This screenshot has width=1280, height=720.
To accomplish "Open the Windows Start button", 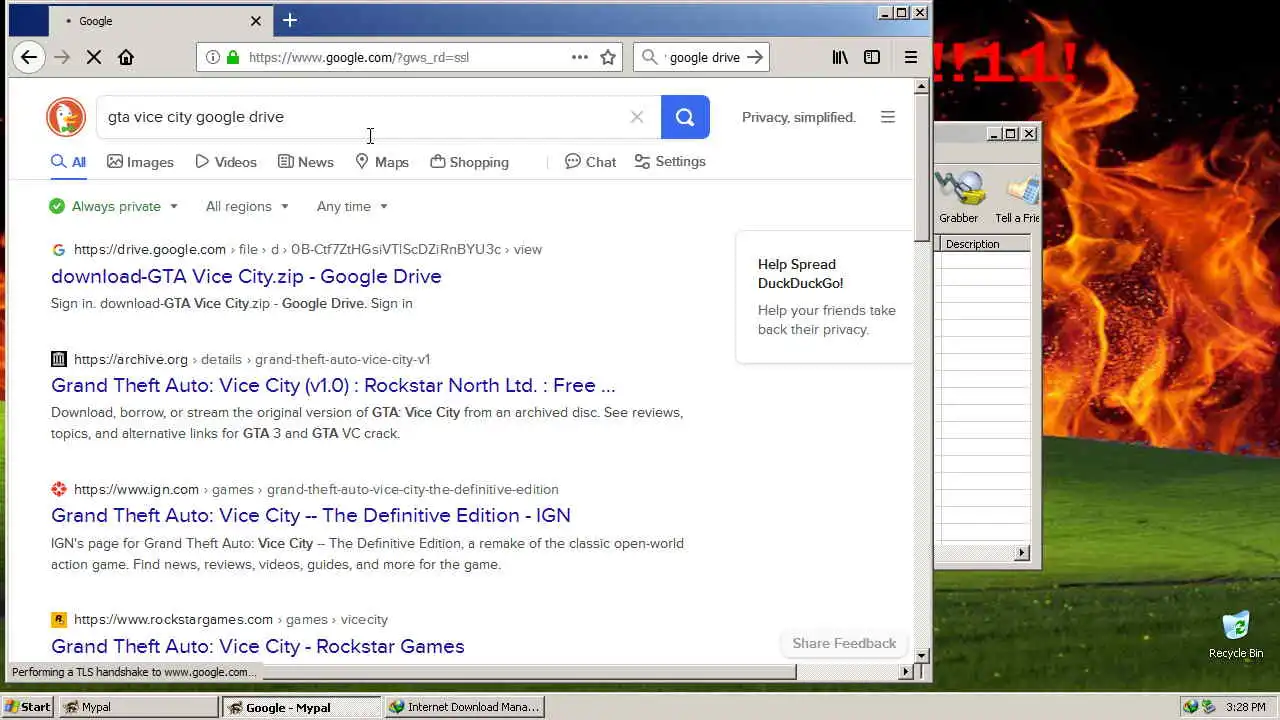I will (27, 707).
